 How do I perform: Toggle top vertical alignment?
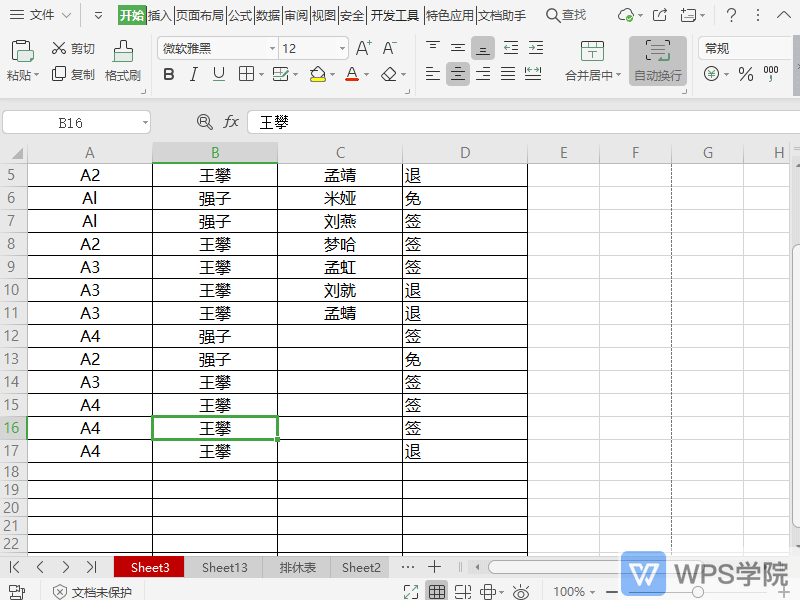(x=433, y=45)
